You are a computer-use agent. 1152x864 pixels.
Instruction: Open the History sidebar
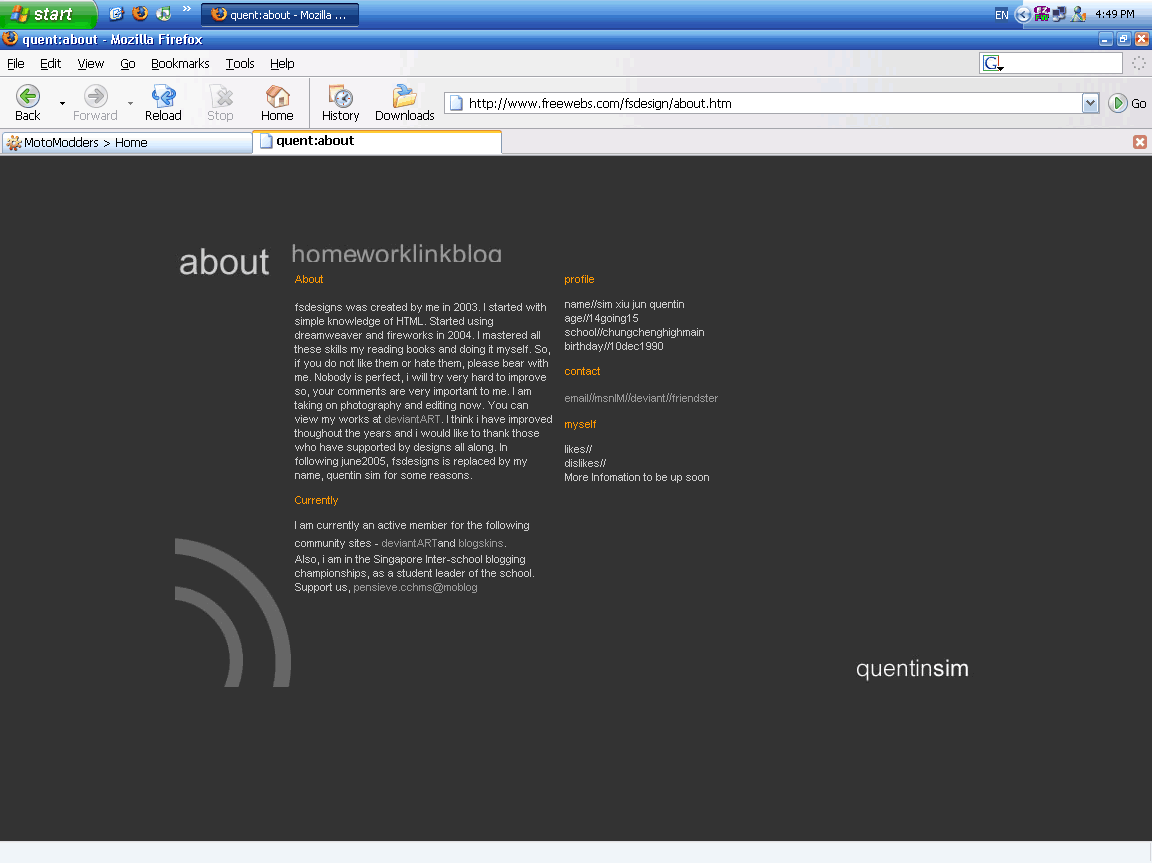coord(340,103)
